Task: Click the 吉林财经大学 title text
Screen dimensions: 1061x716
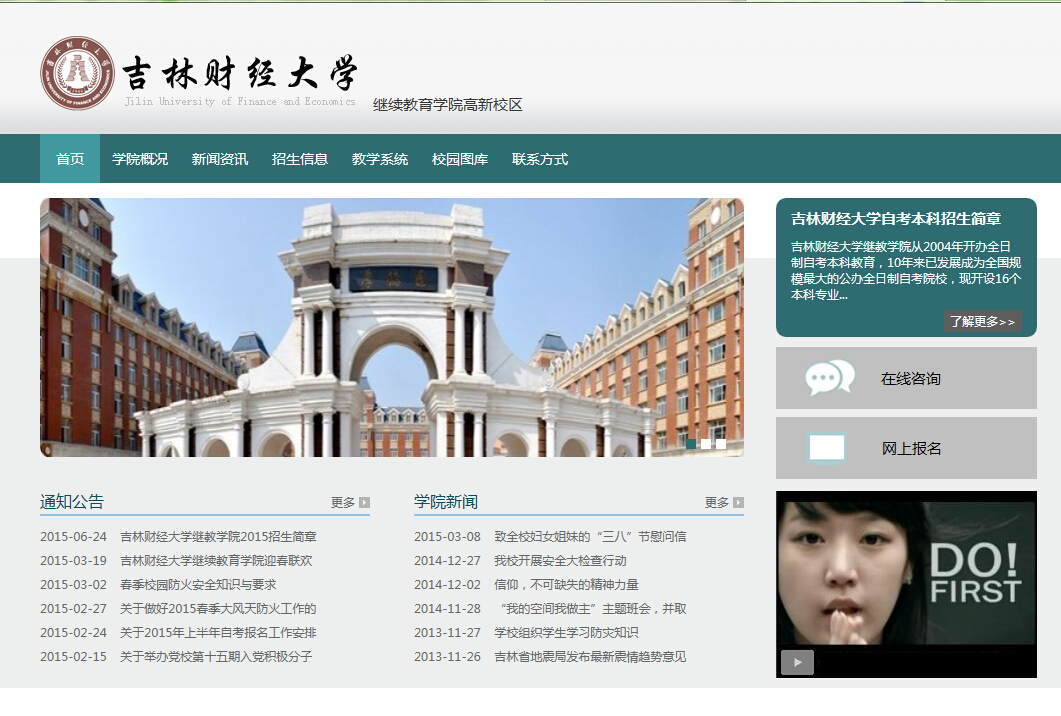Action: tap(240, 73)
